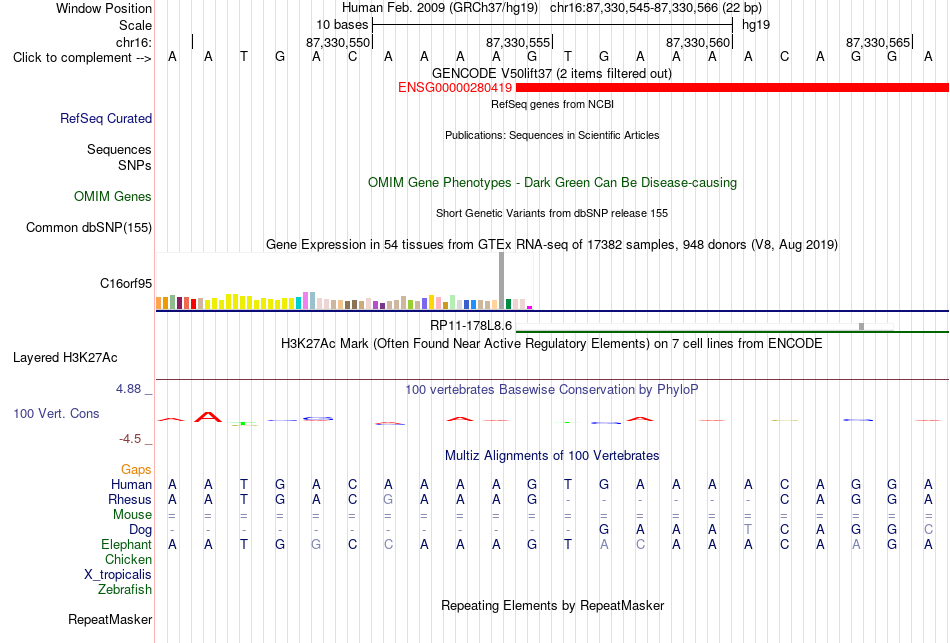Viewport: 950px width, 643px height.
Task: Click the T base in the Dog row
Action: tap(748, 529)
